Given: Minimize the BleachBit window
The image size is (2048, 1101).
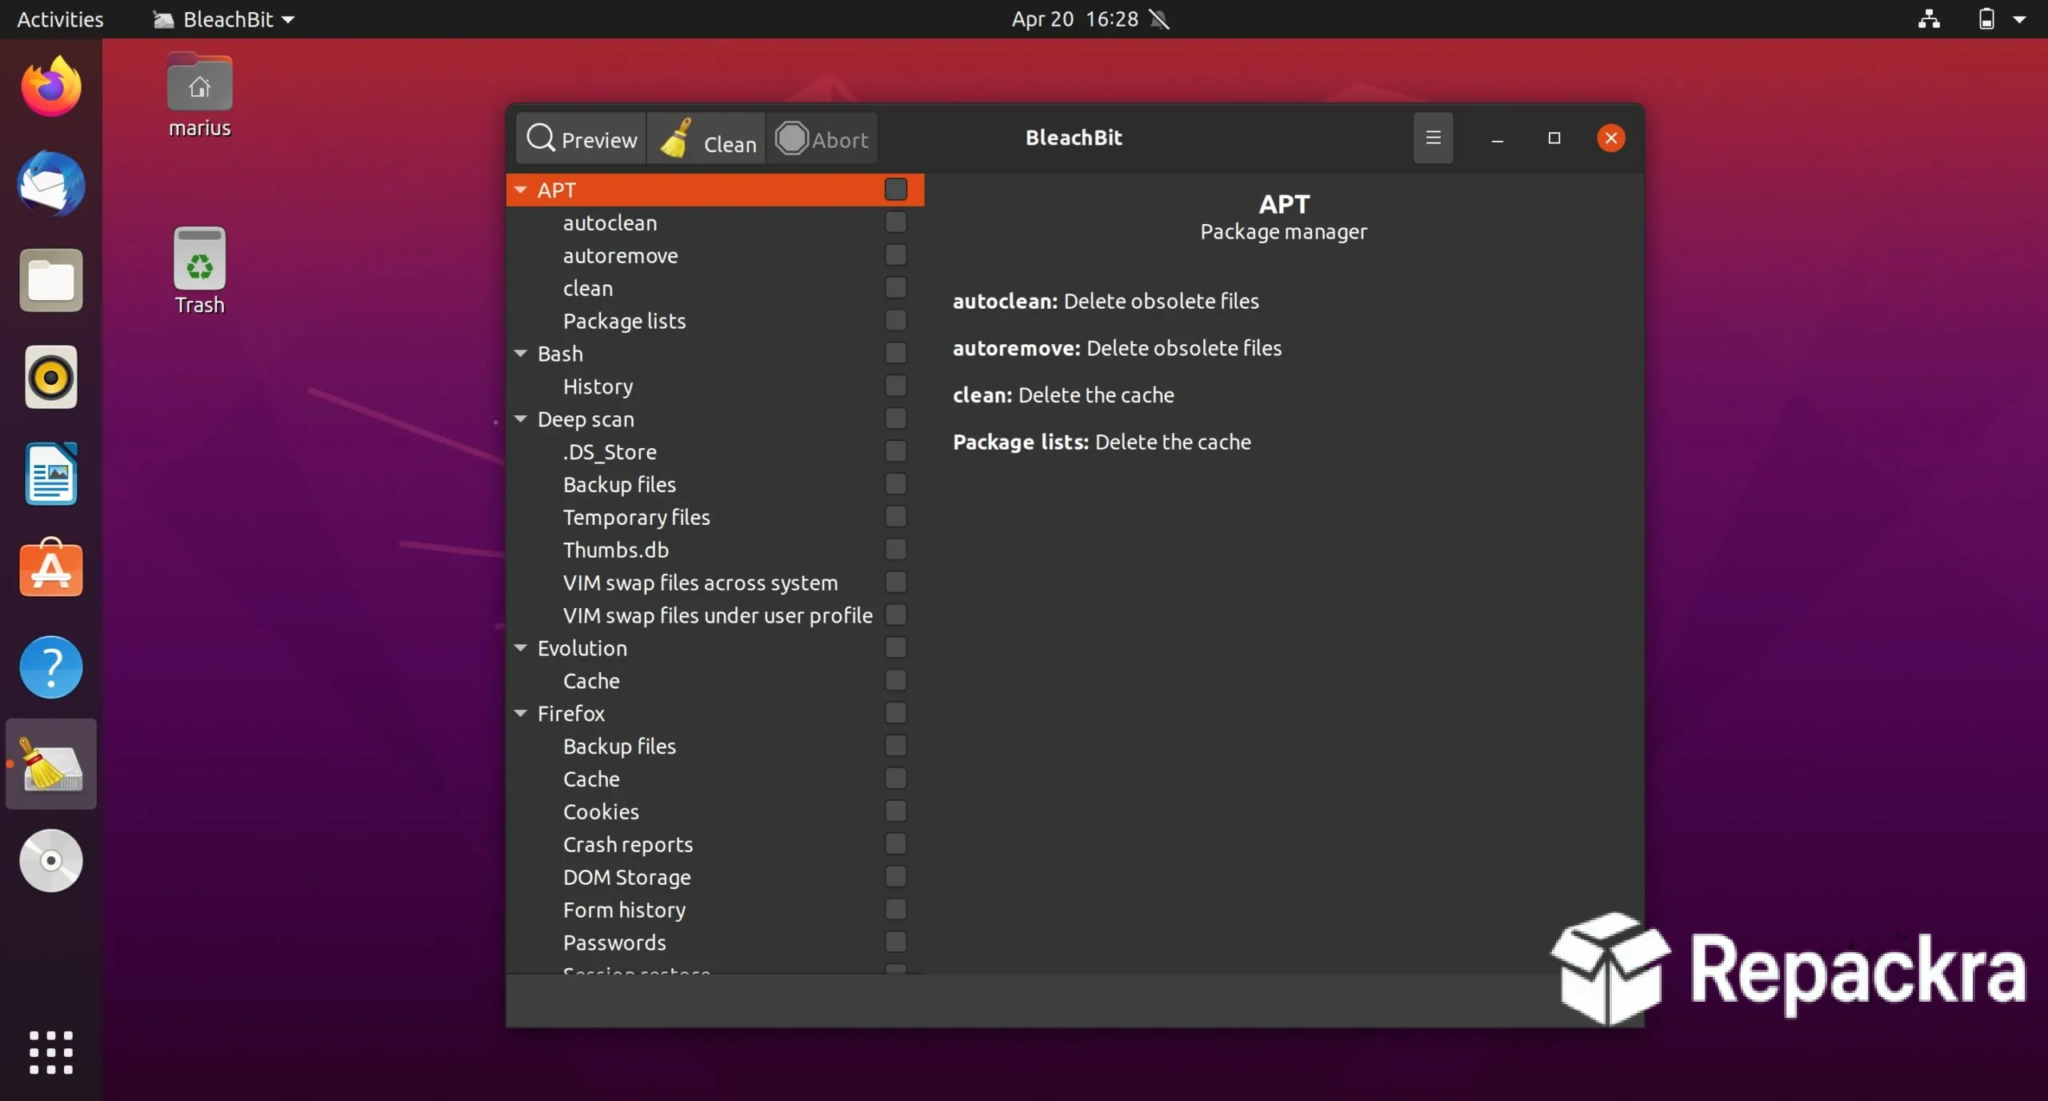Looking at the screenshot, I should tap(1497, 138).
